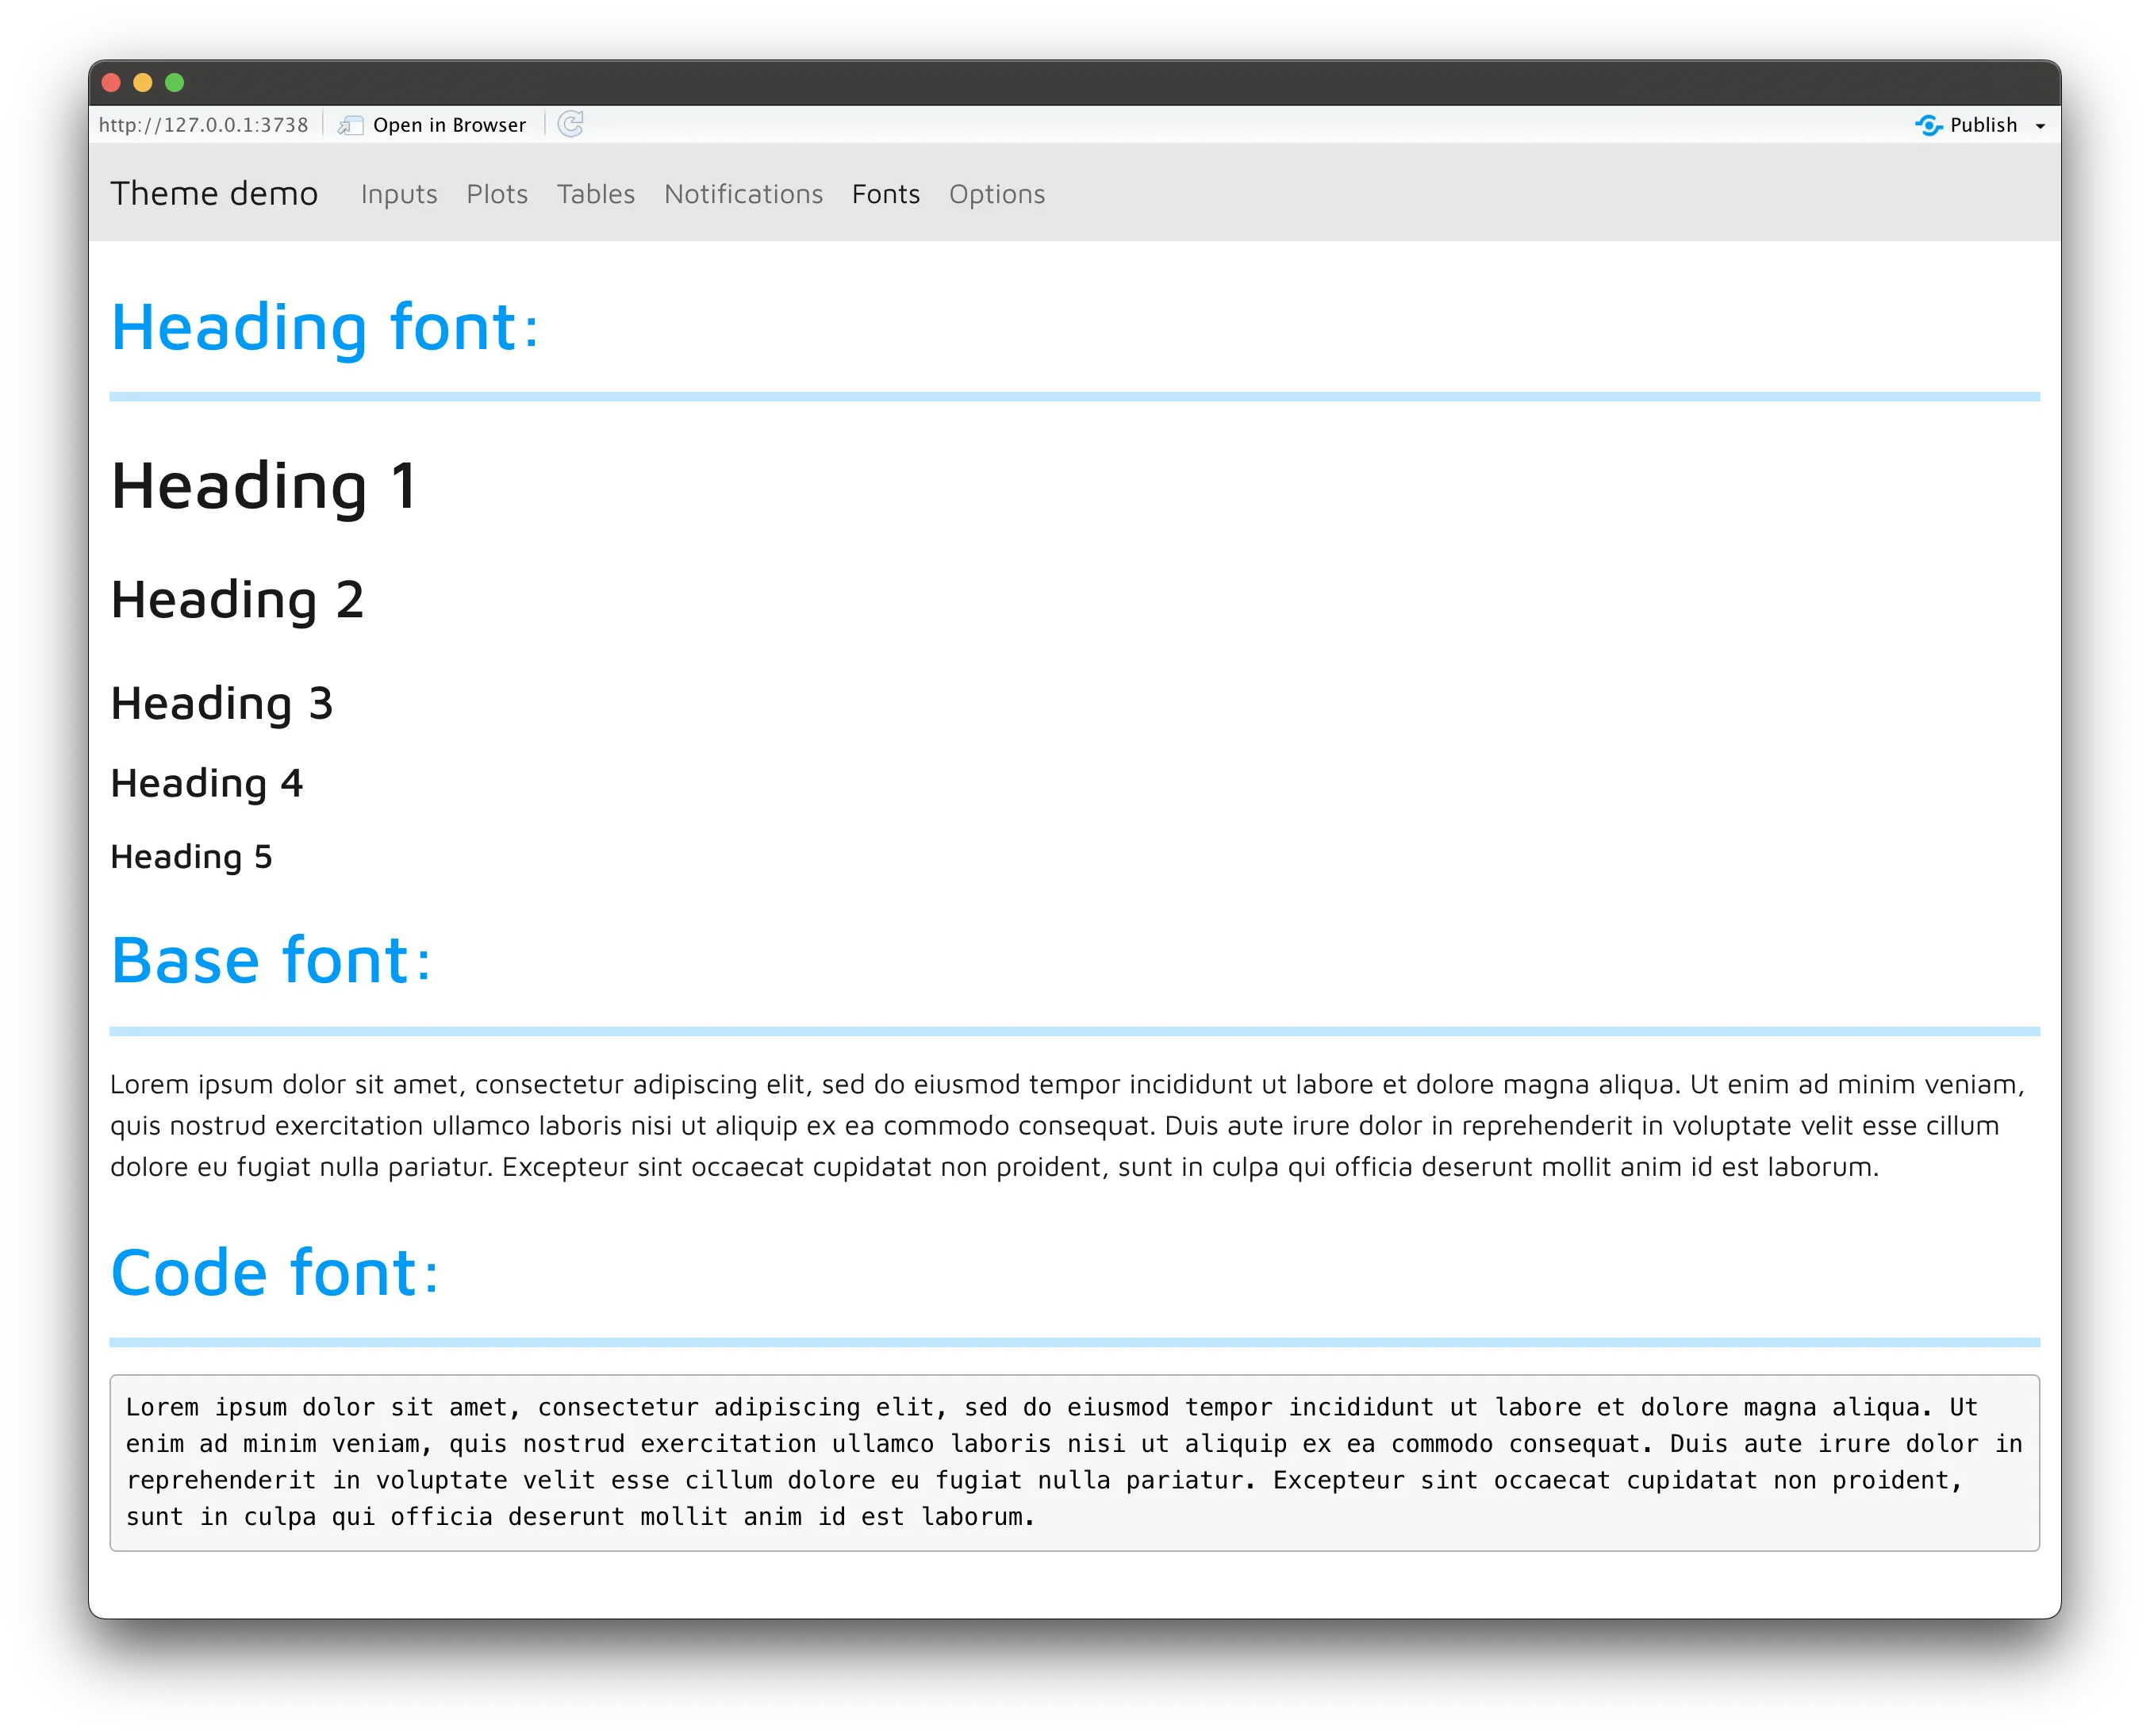Click the 127.0.0.1:3738 address field

coord(204,125)
